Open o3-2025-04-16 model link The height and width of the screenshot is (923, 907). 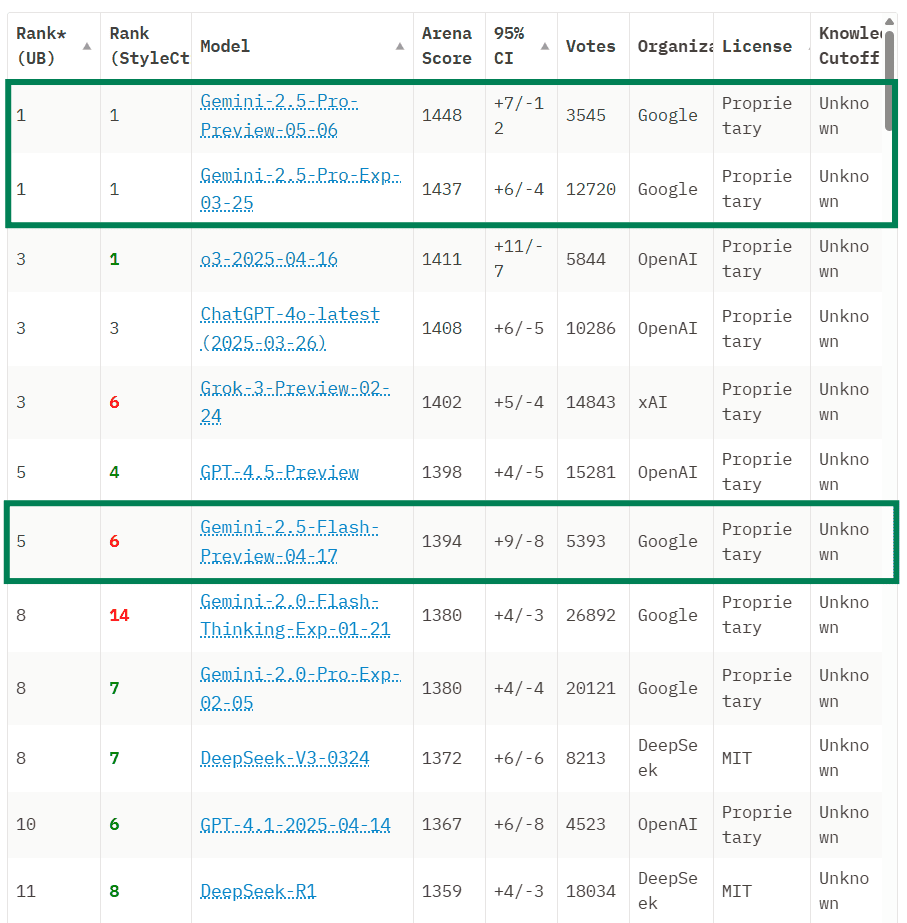[x=269, y=259]
